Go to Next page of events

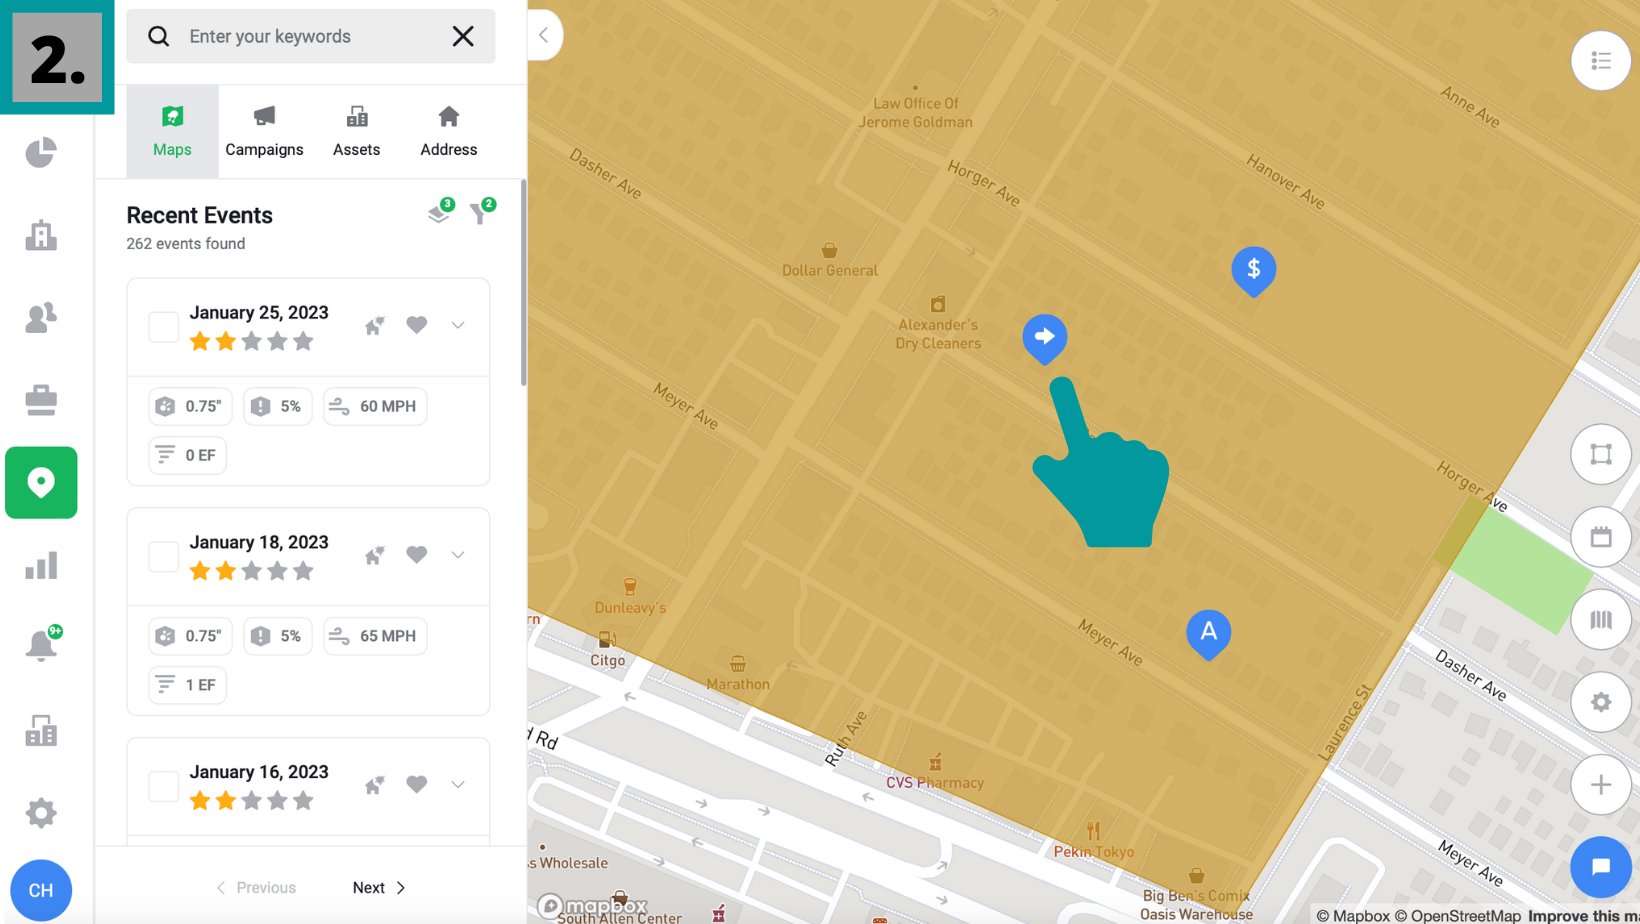[379, 888]
